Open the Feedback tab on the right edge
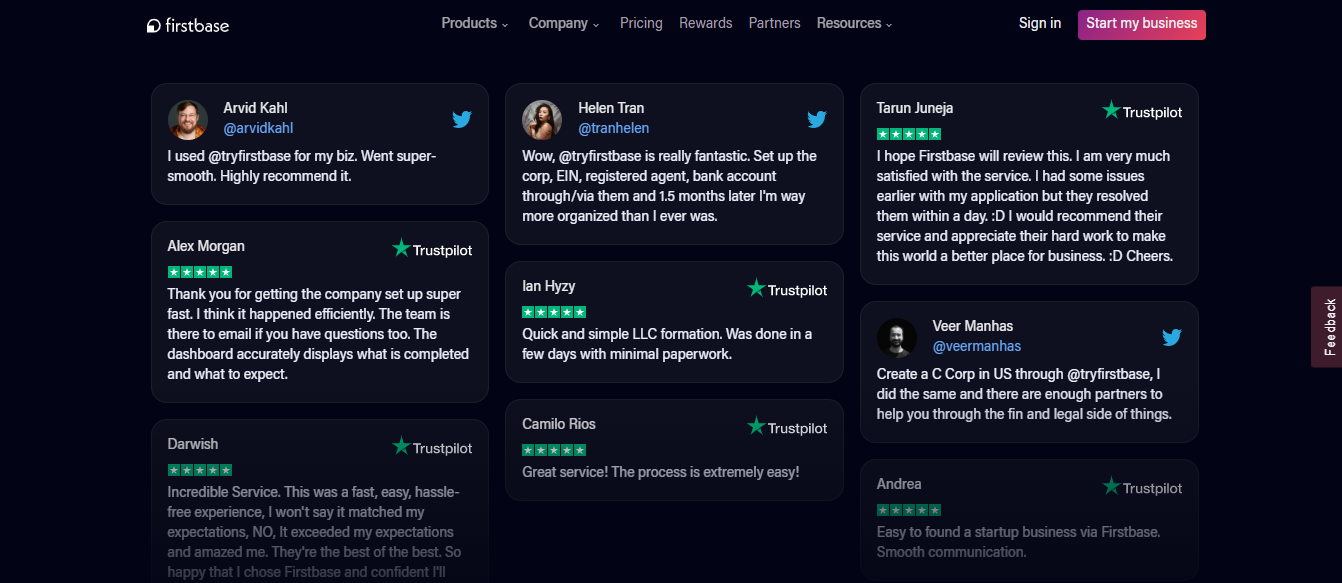The image size is (1342, 583). [x=1330, y=325]
